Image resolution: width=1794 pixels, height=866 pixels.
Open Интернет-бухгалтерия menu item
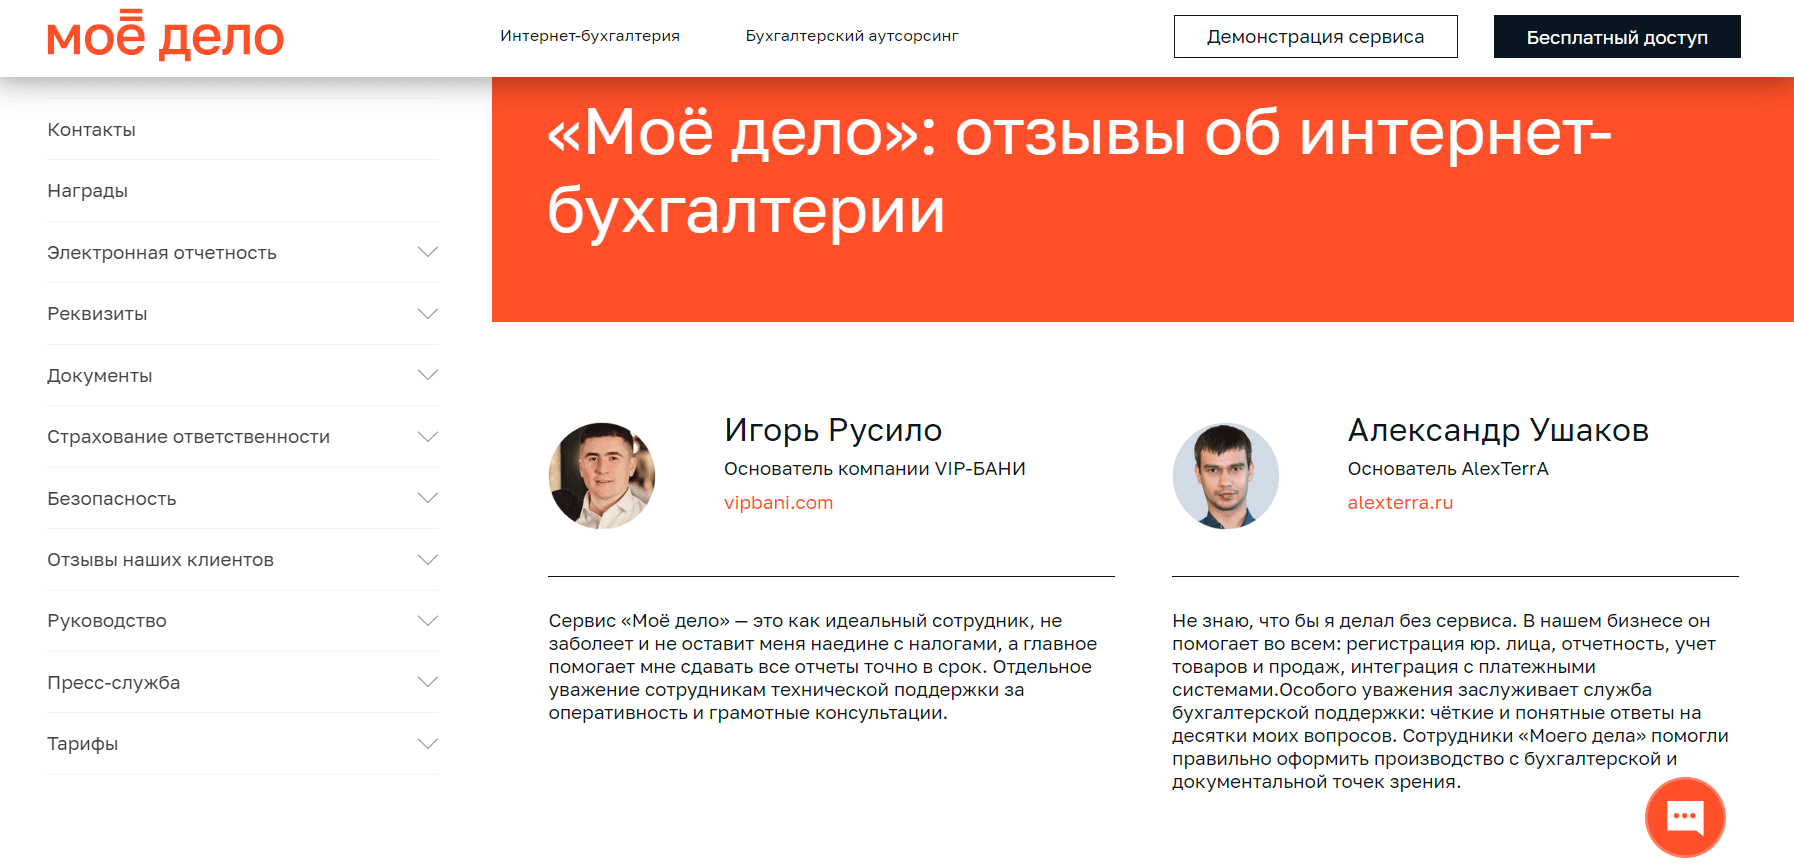pyautogui.click(x=590, y=36)
